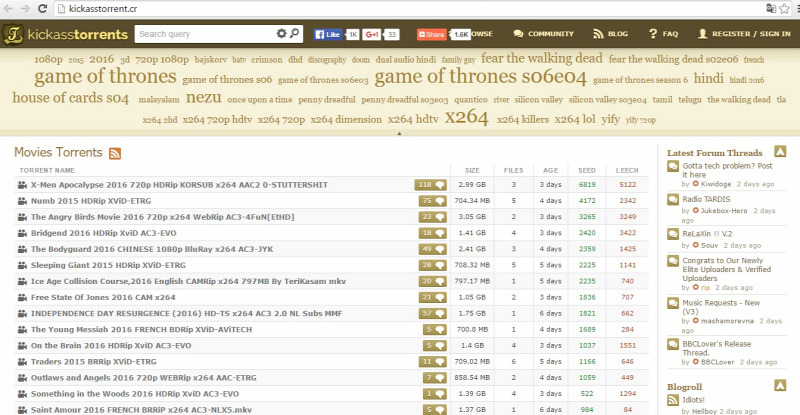800x415 pixels.
Task: Sort torrents by Size column
Action: pyautogui.click(x=472, y=170)
